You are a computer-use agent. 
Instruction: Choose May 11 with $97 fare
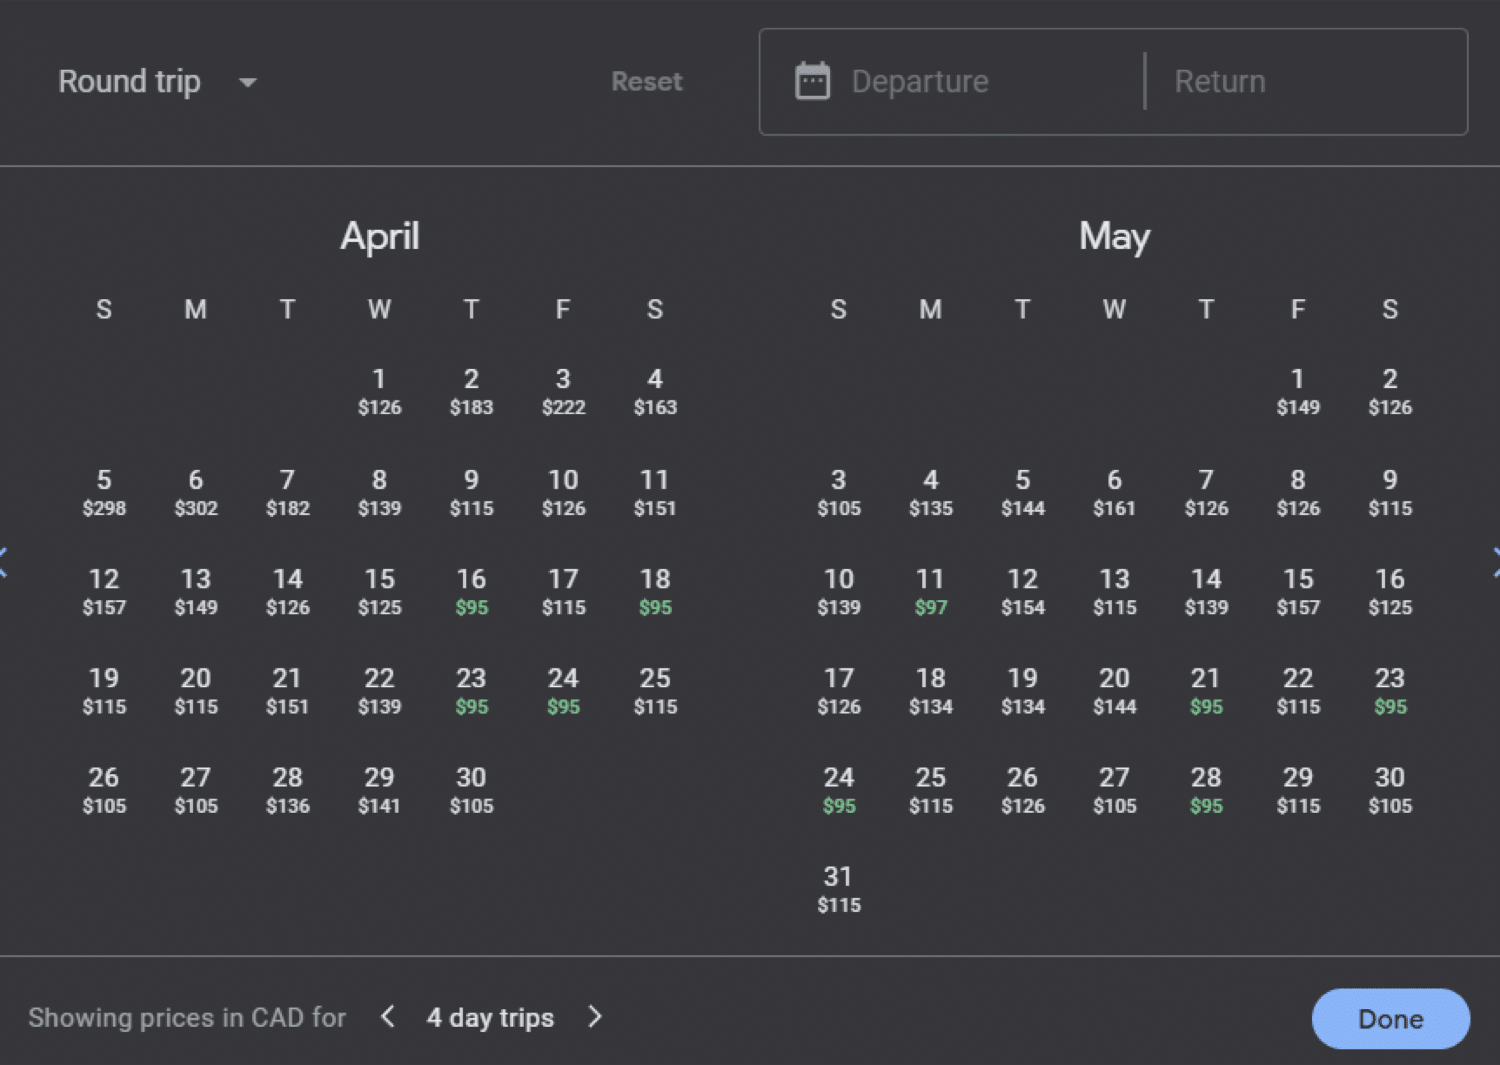[x=930, y=591]
